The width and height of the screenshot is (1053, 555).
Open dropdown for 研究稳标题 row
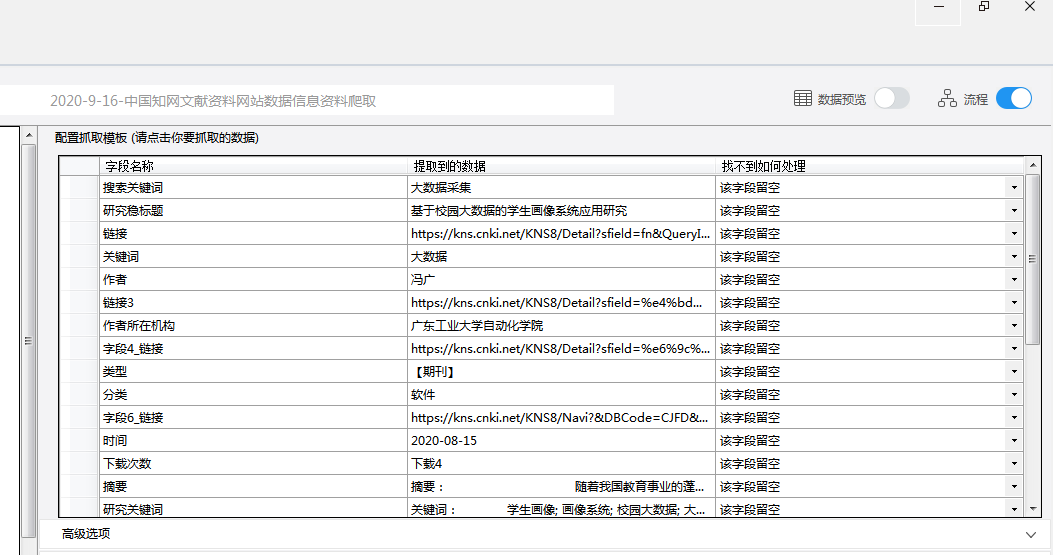[x=1014, y=210]
